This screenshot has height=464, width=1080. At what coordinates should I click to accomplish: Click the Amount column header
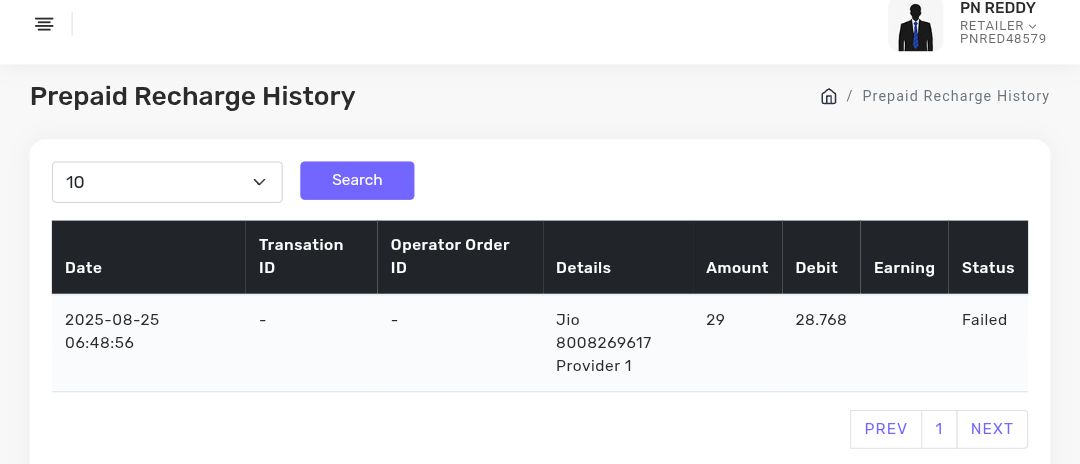(x=737, y=268)
